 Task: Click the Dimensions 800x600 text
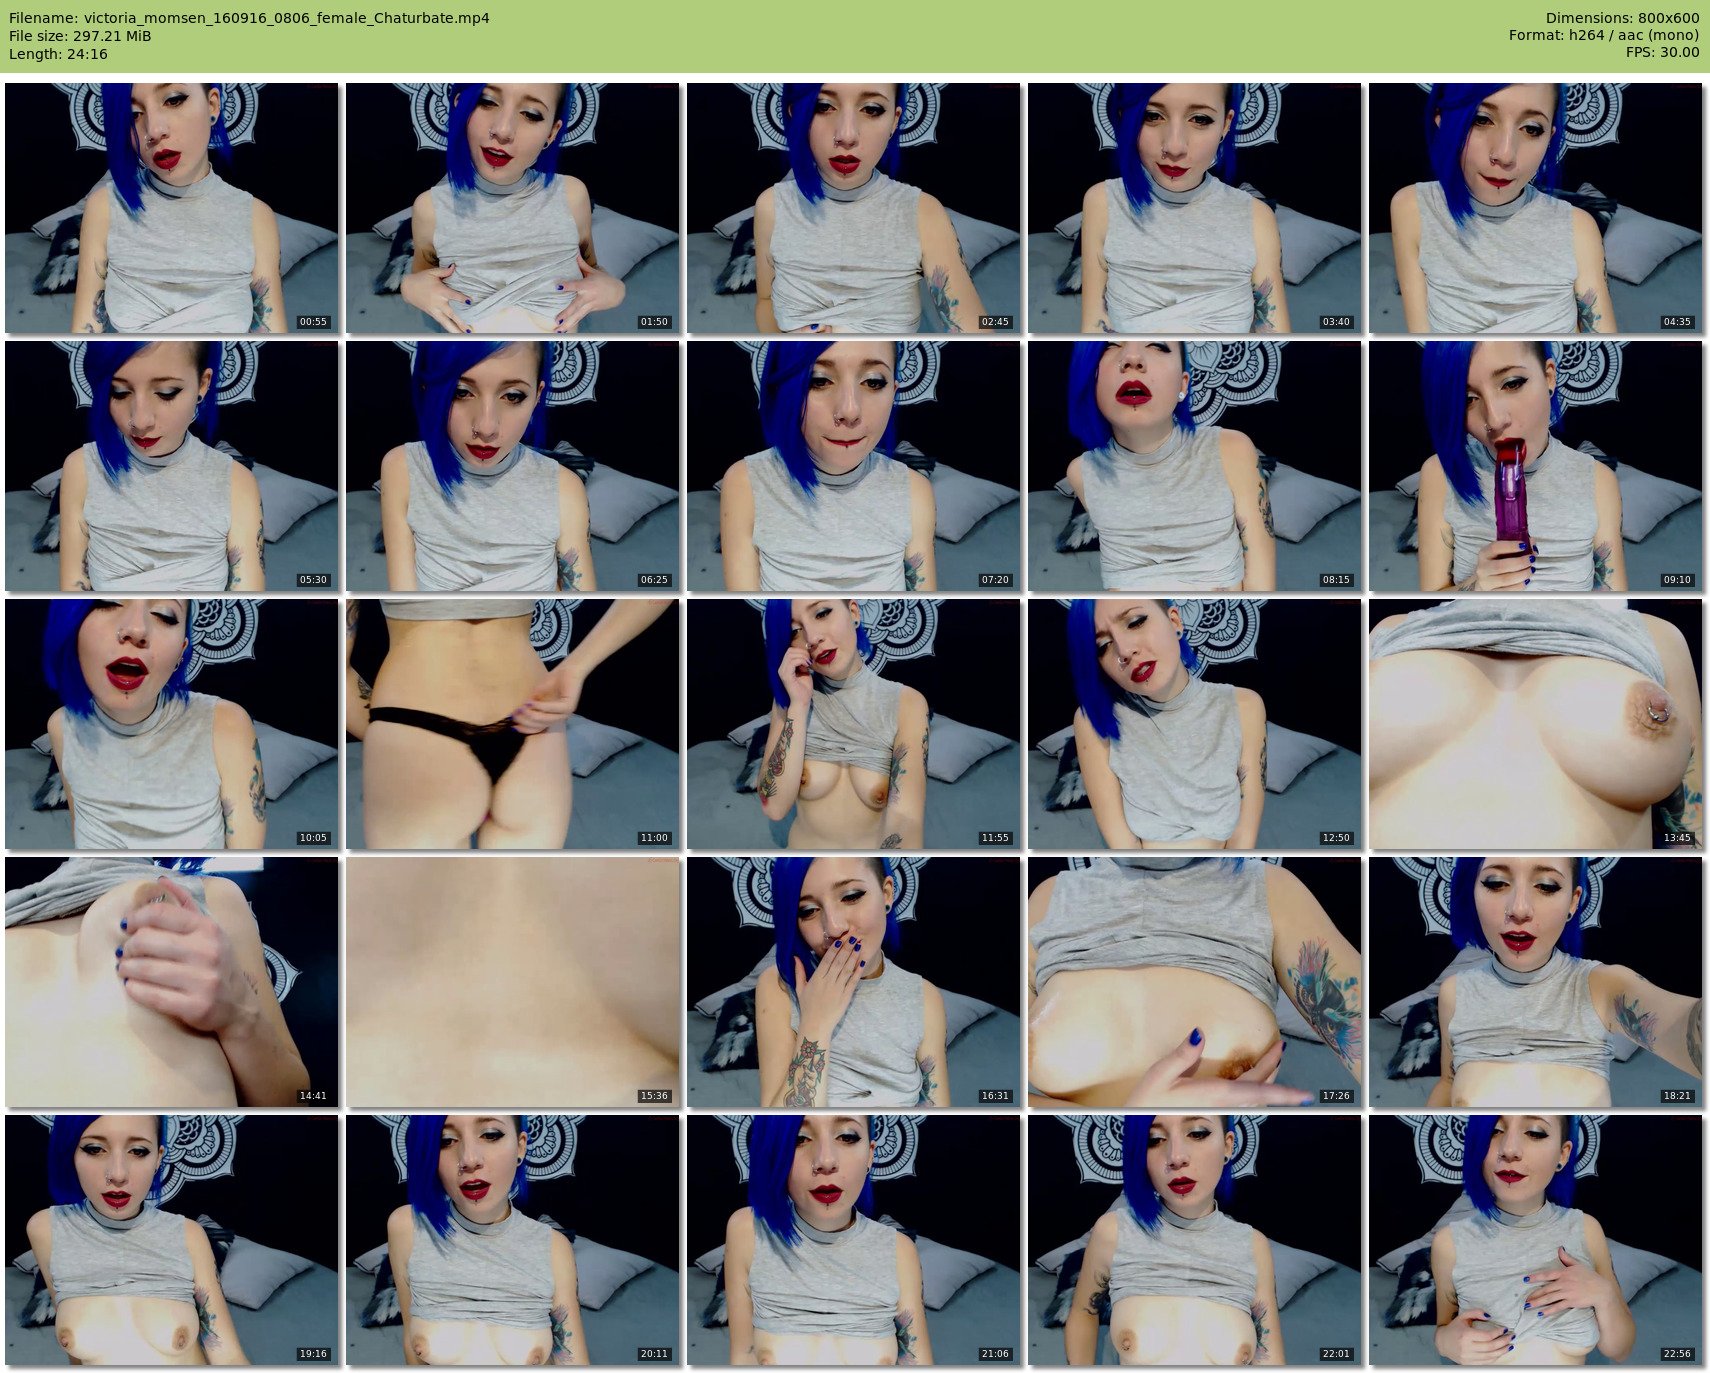(1622, 18)
